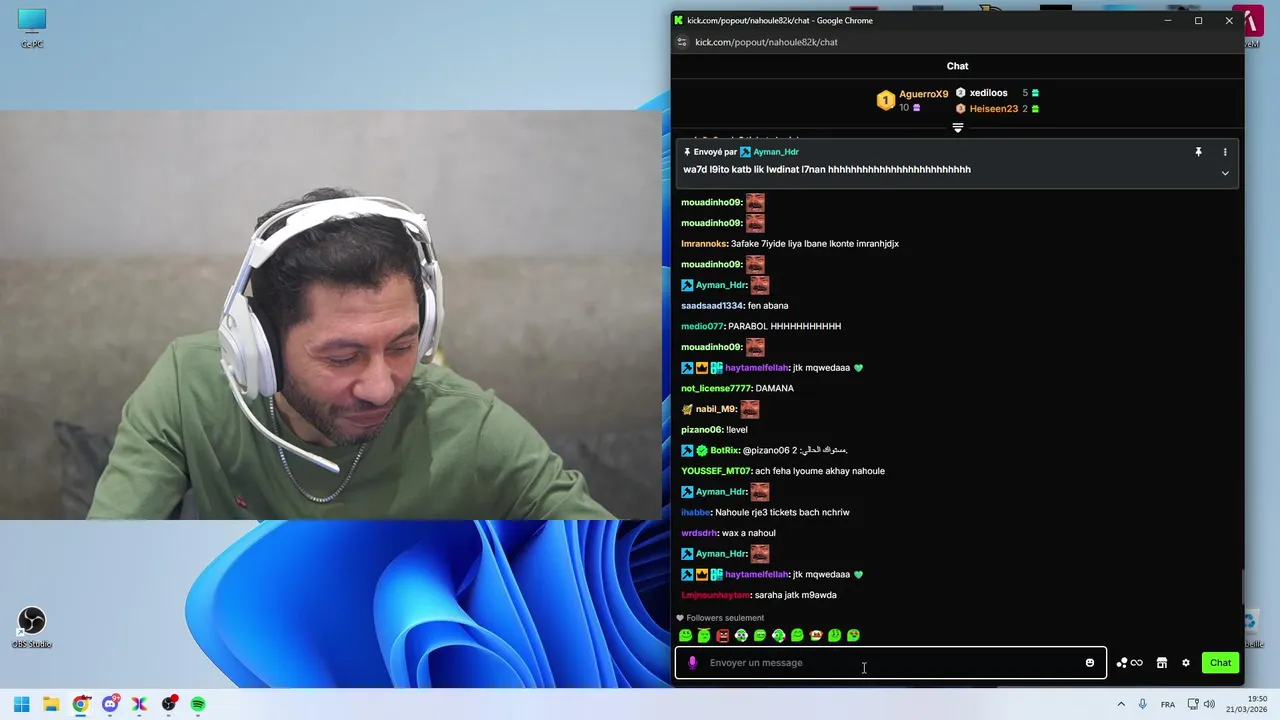Click Chrome site info icon in address bar

tap(682, 42)
